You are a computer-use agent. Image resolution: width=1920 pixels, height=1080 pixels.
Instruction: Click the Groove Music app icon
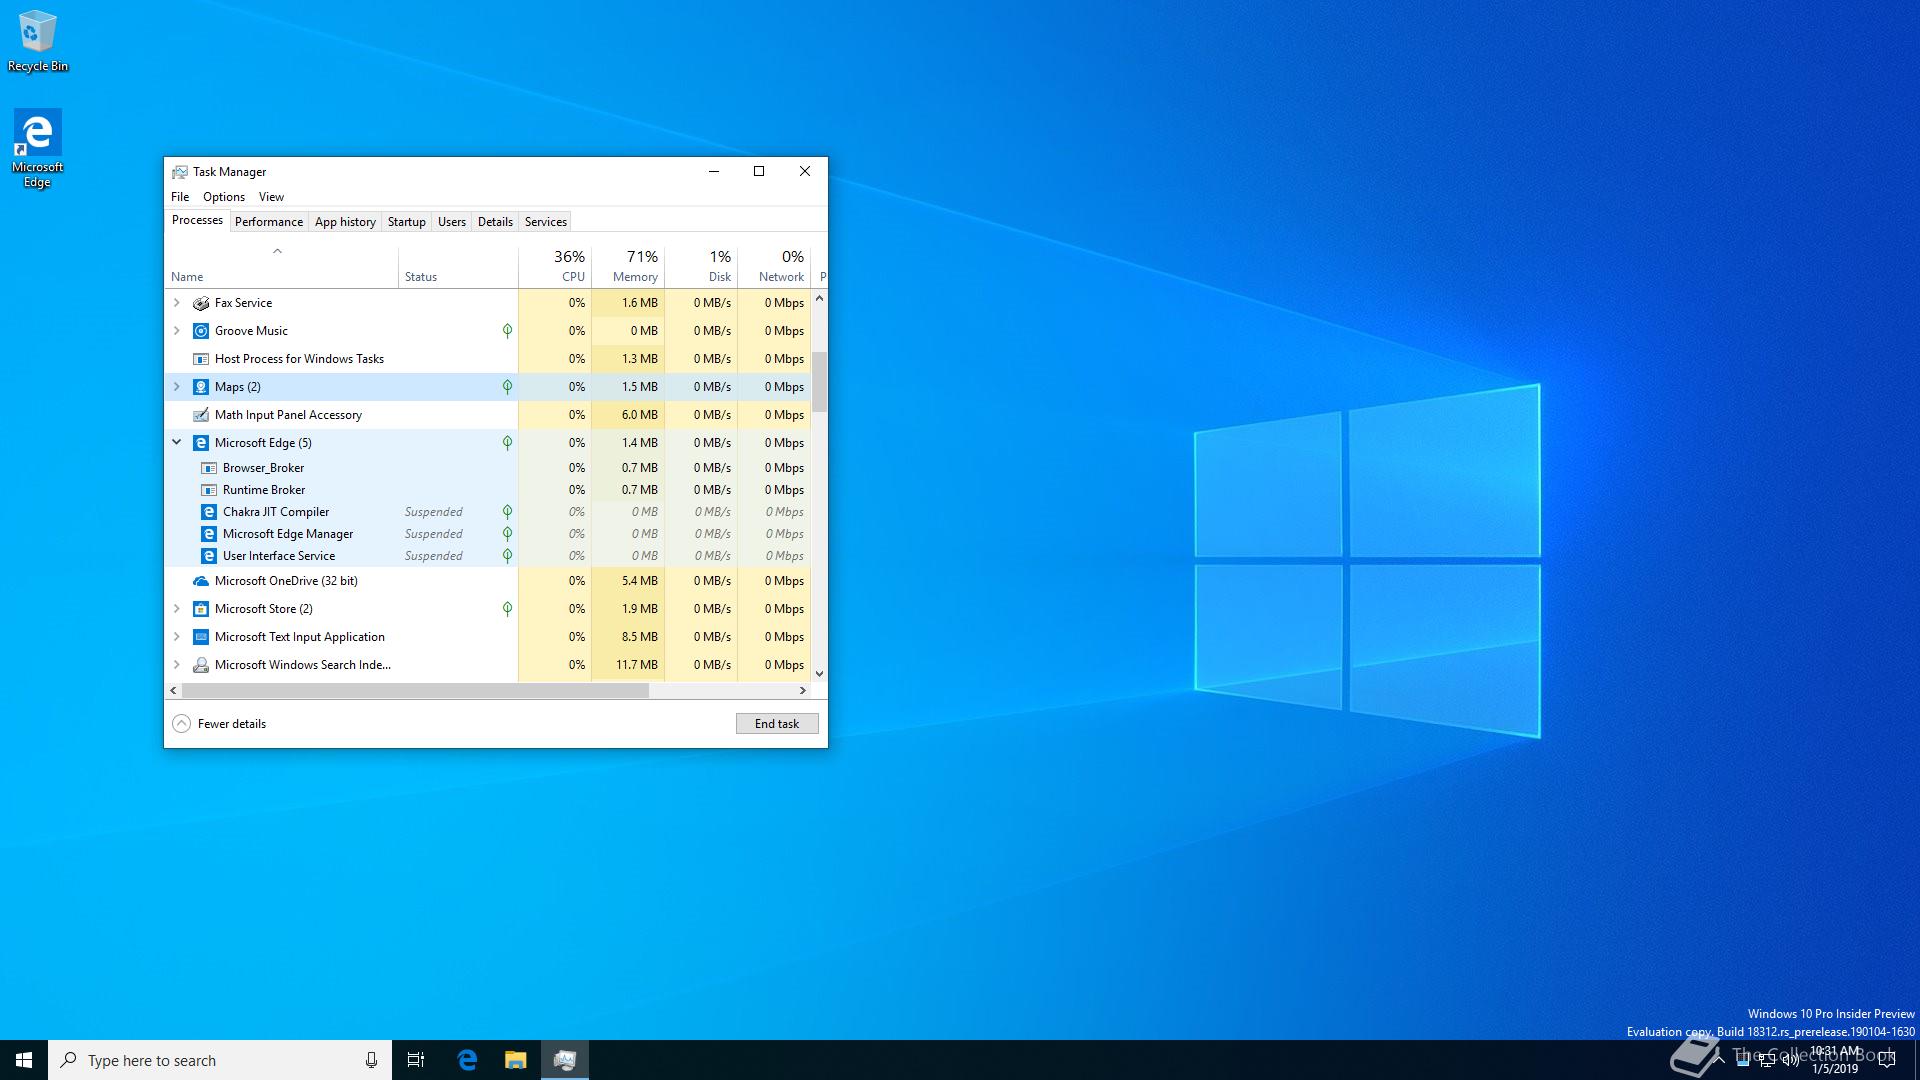click(201, 331)
